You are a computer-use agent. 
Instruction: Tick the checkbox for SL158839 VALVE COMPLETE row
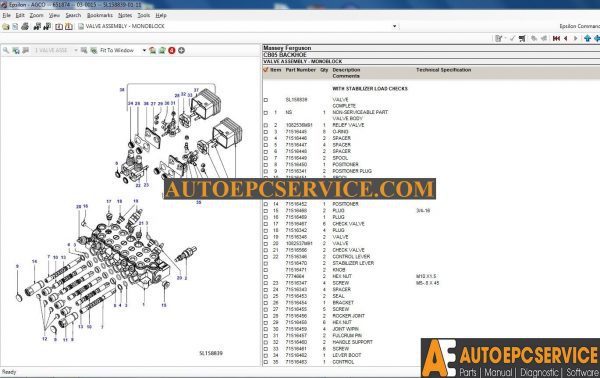point(266,100)
